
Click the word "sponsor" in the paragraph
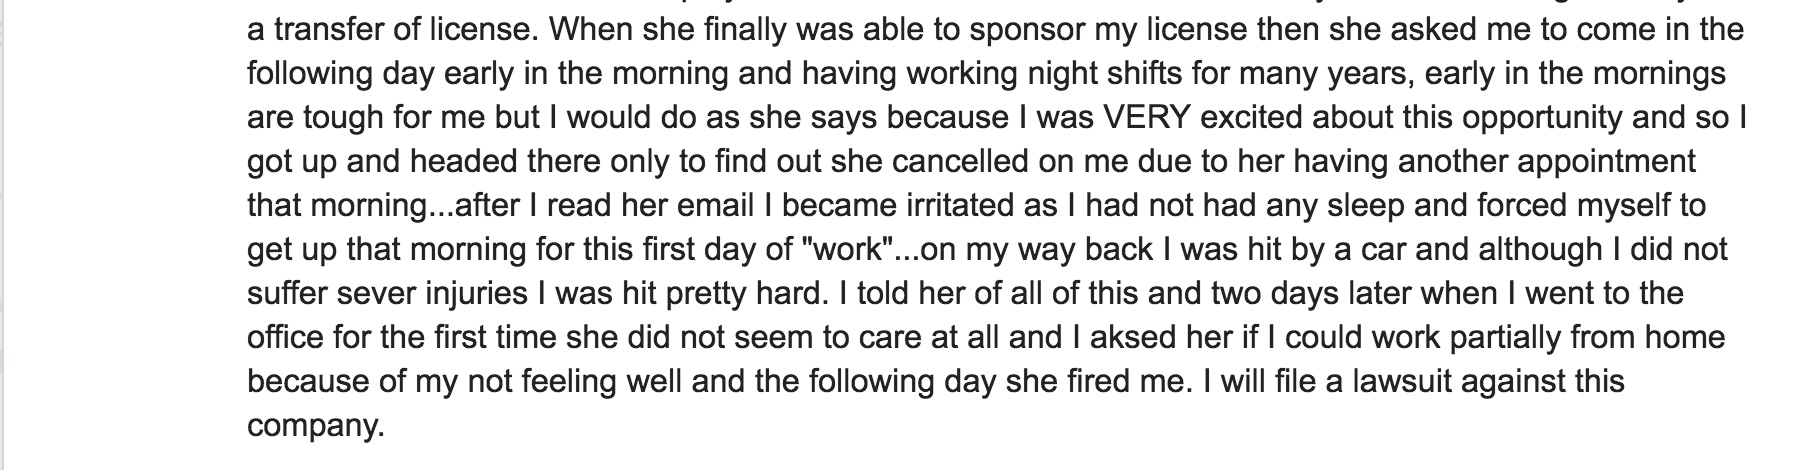pos(1024,29)
